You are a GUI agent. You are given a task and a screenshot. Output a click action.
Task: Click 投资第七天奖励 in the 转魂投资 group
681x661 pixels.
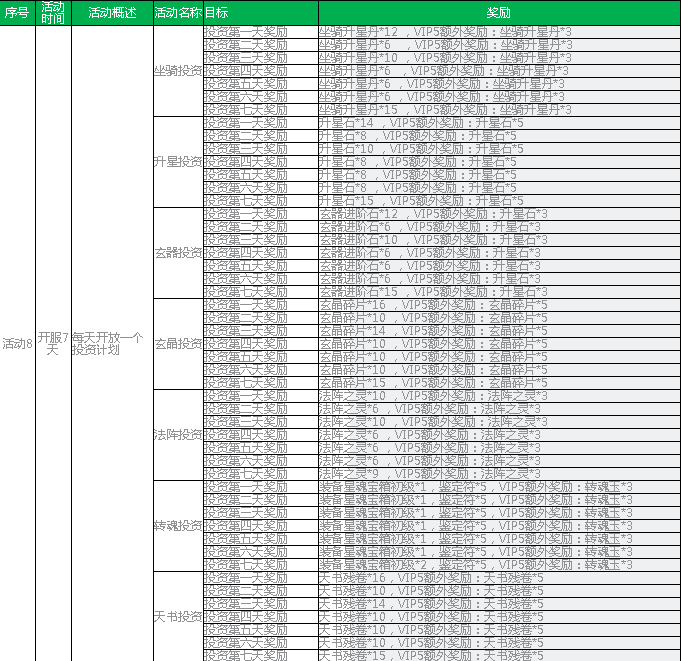click(x=261, y=565)
